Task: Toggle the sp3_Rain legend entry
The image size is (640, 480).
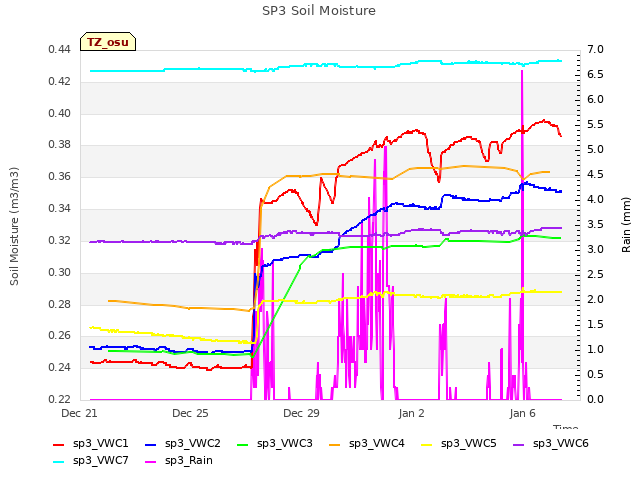Action: point(179,460)
